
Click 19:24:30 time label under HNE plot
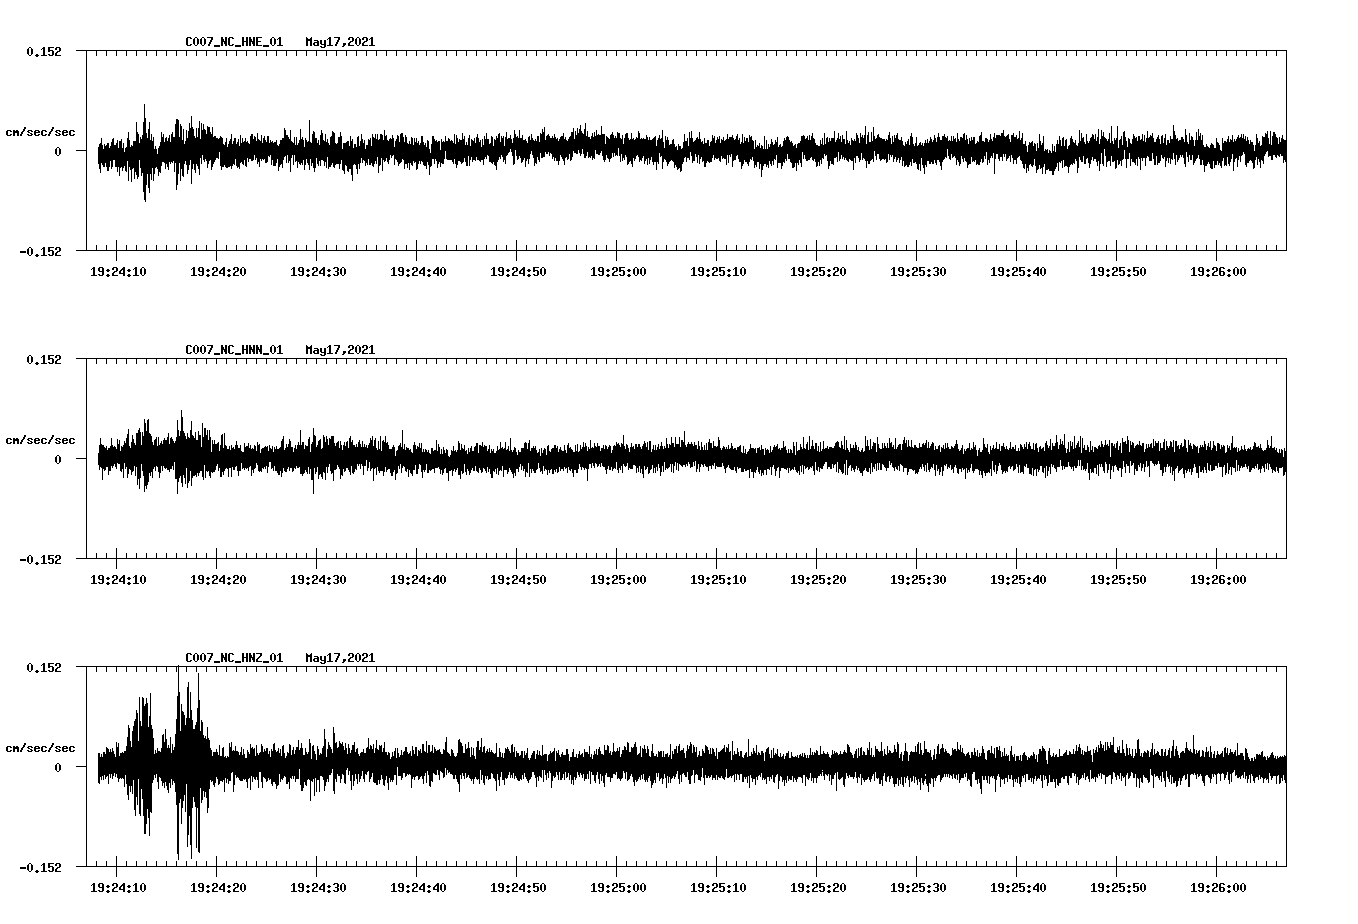click(x=318, y=271)
